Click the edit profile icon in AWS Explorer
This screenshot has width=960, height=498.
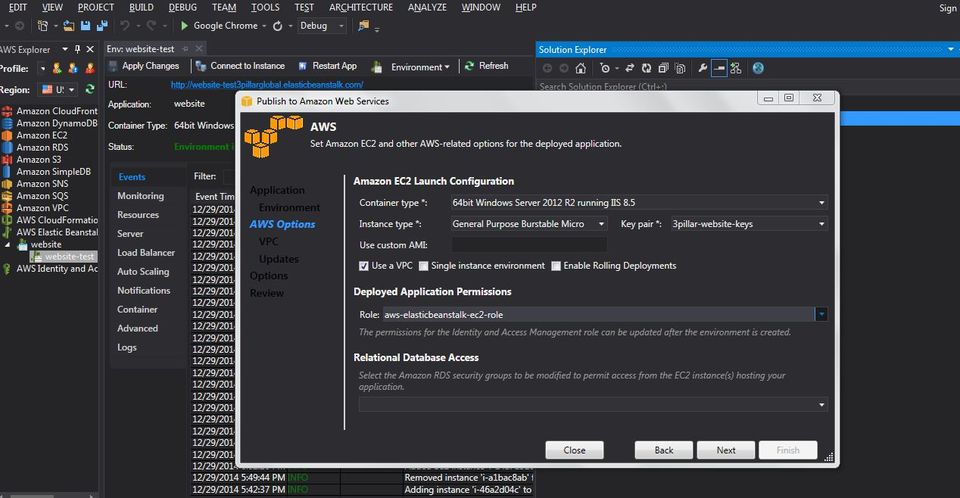tap(73, 69)
